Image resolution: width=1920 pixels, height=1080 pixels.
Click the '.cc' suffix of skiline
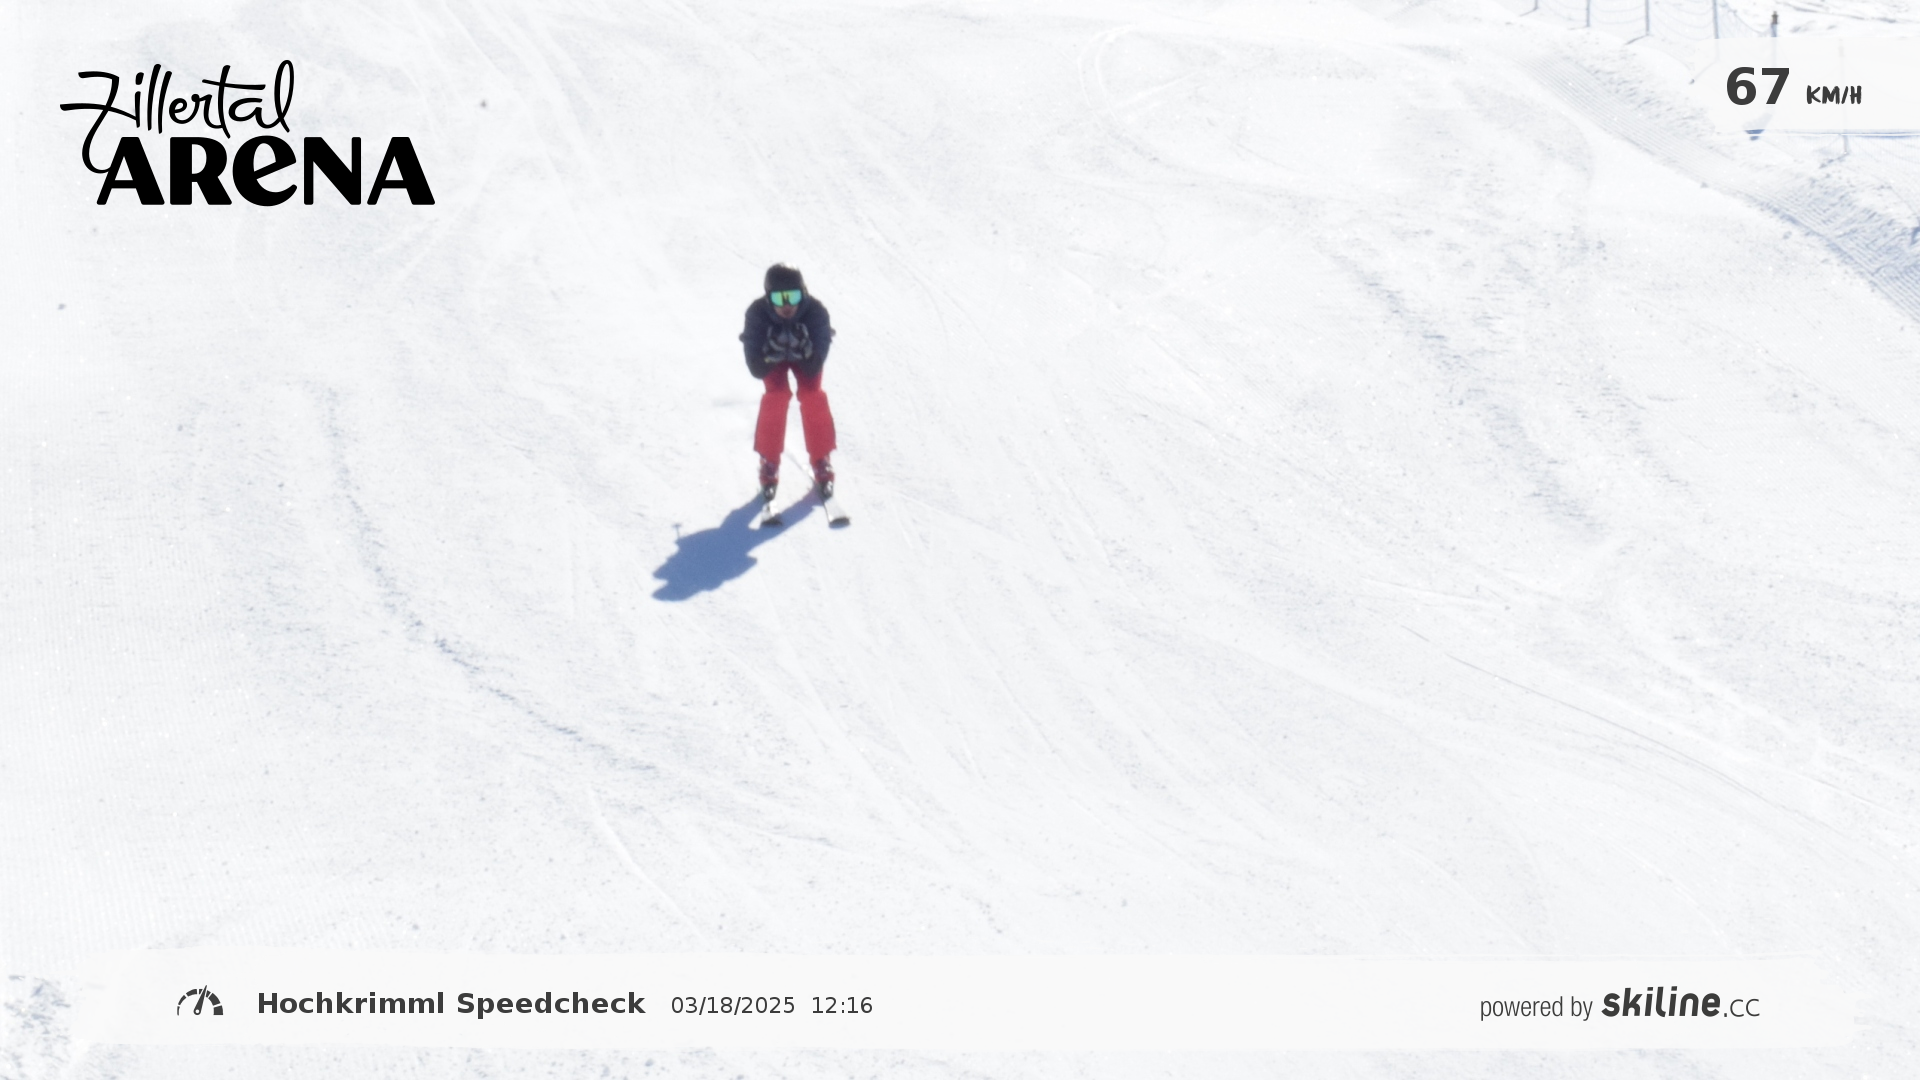(1742, 1008)
